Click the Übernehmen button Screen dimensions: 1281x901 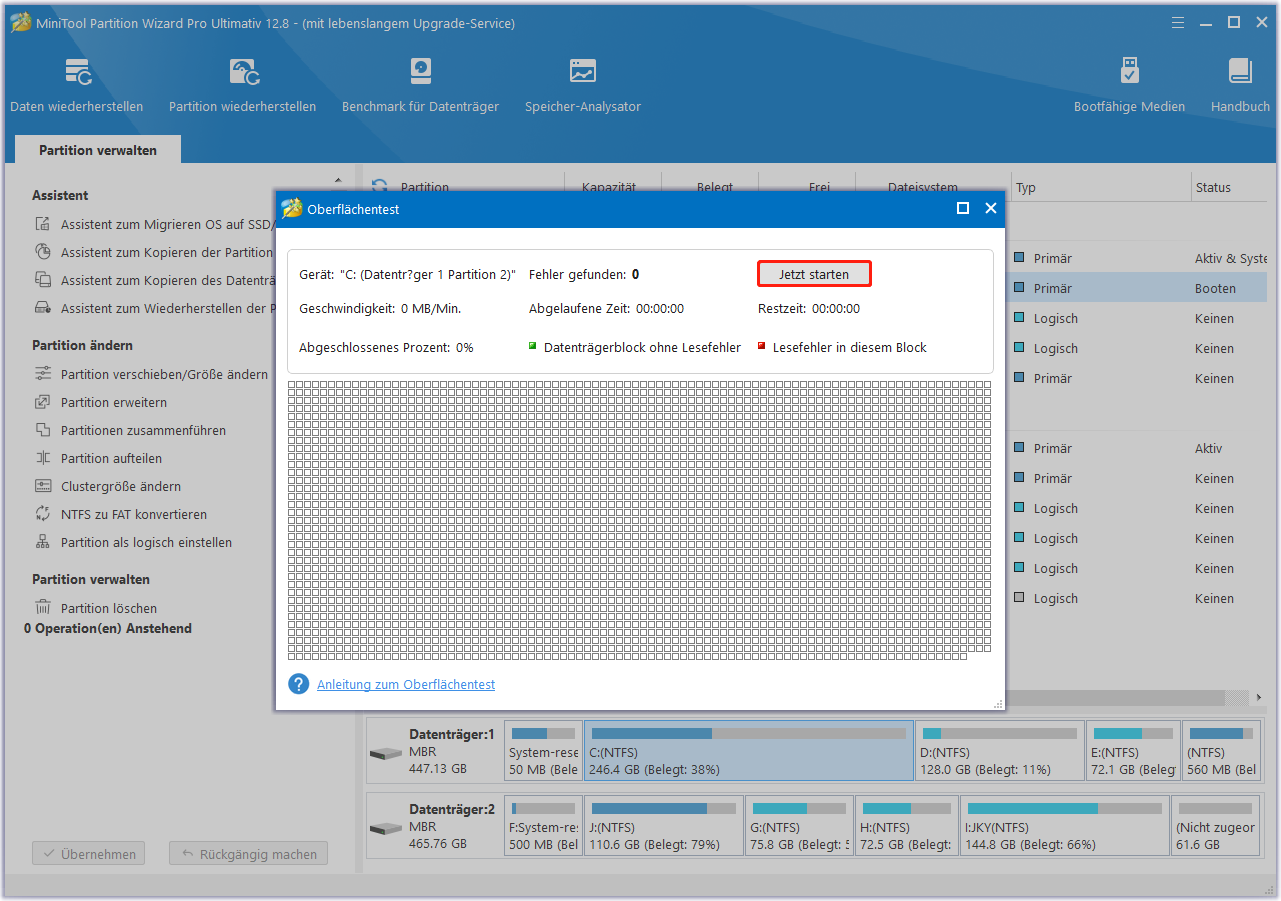coord(88,854)
